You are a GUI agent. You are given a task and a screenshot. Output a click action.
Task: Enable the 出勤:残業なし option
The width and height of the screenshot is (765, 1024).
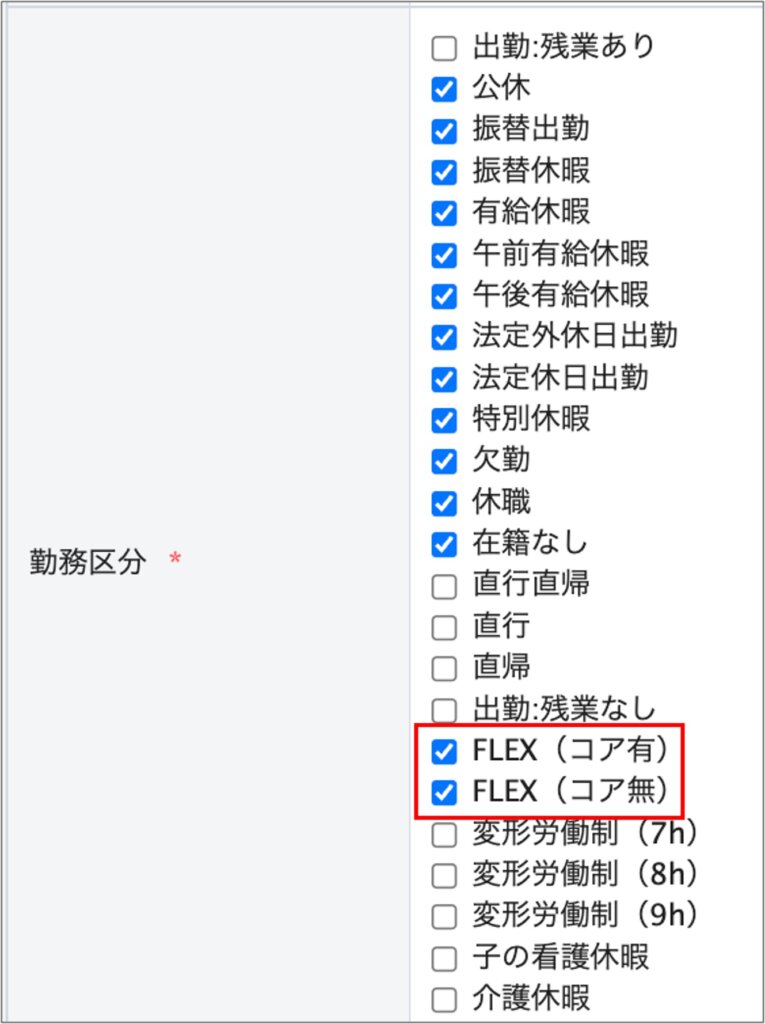[444, 710]
